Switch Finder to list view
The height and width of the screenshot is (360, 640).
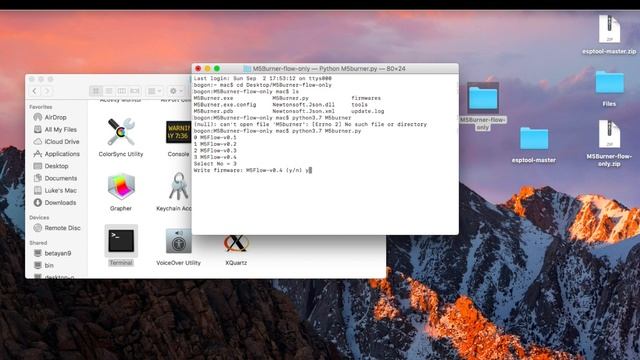pos(109,91)
